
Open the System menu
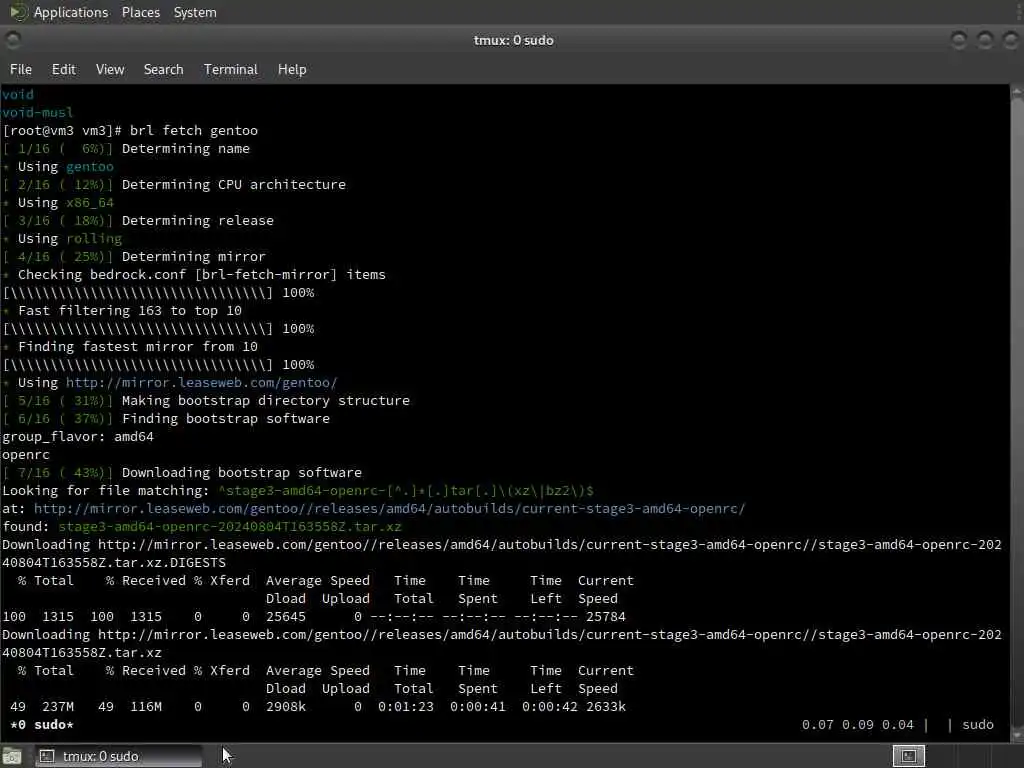(x=195, y=12)
